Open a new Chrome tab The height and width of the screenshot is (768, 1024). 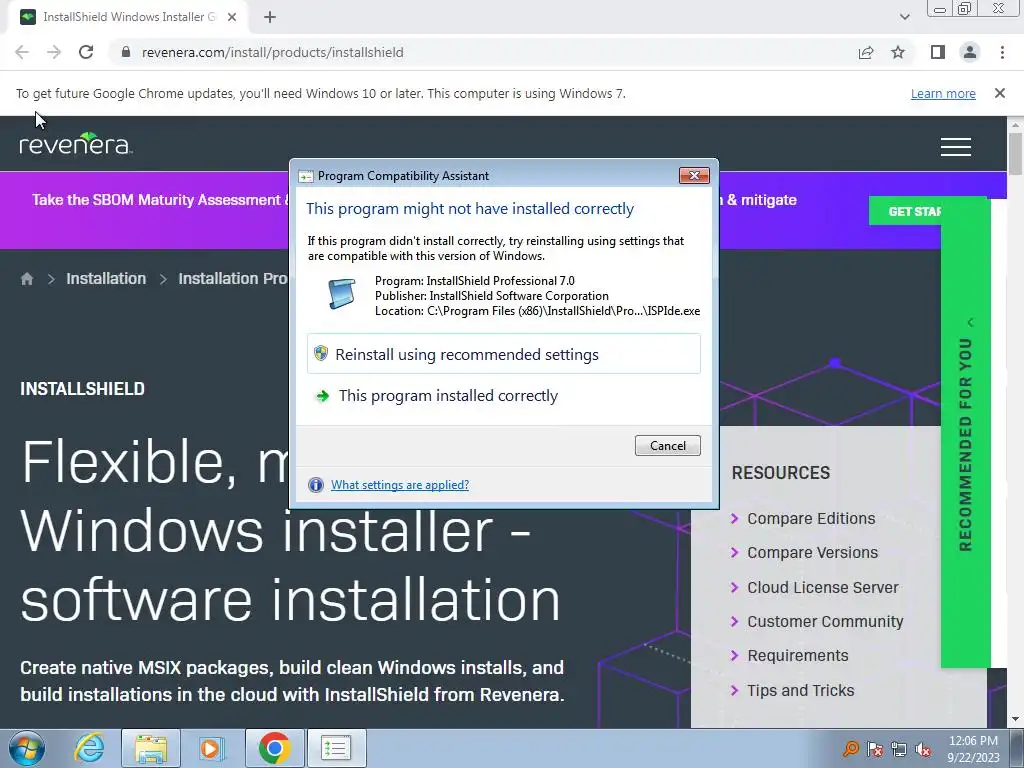(270, 18)
